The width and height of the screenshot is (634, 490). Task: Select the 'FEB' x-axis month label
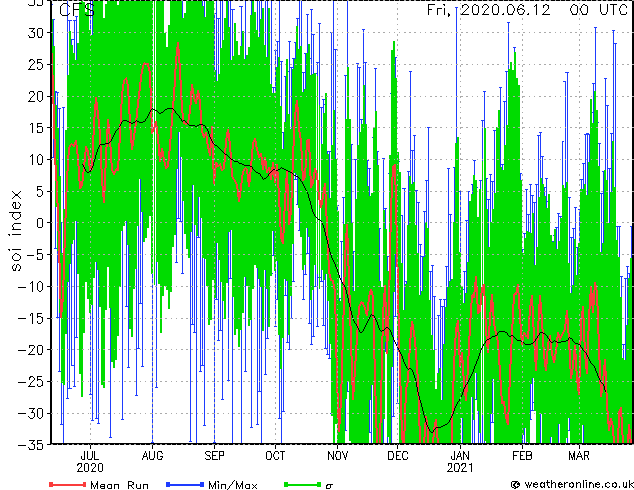(522, 456)
